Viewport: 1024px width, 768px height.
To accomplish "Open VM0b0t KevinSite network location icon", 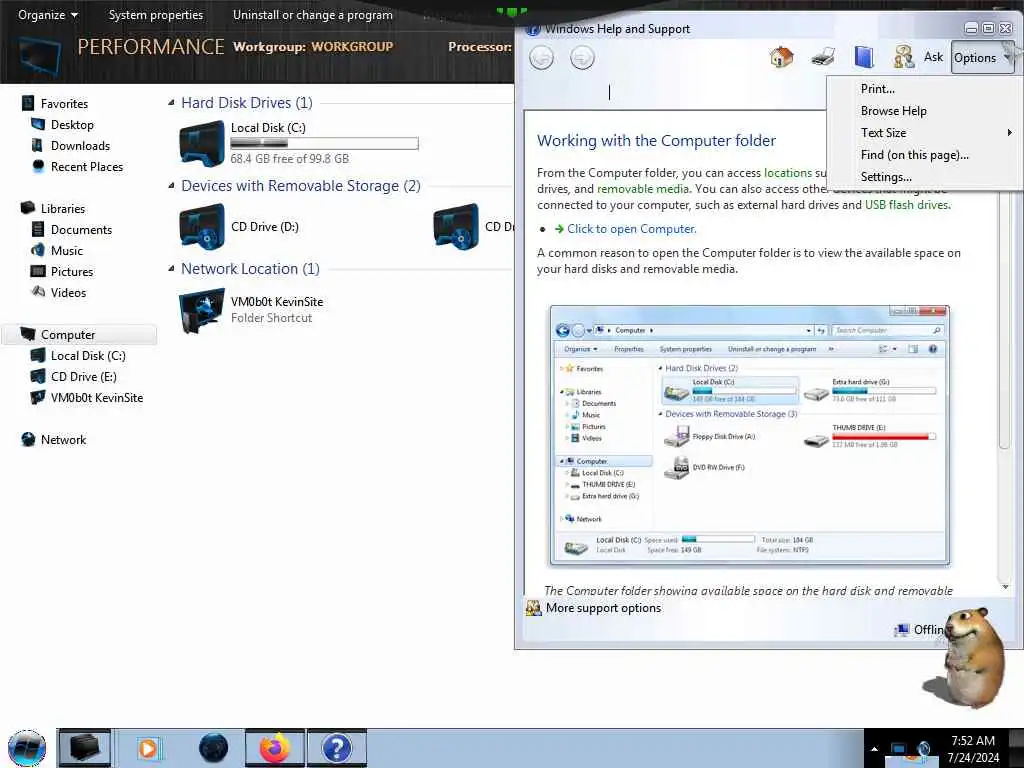I will coord(202,310).
